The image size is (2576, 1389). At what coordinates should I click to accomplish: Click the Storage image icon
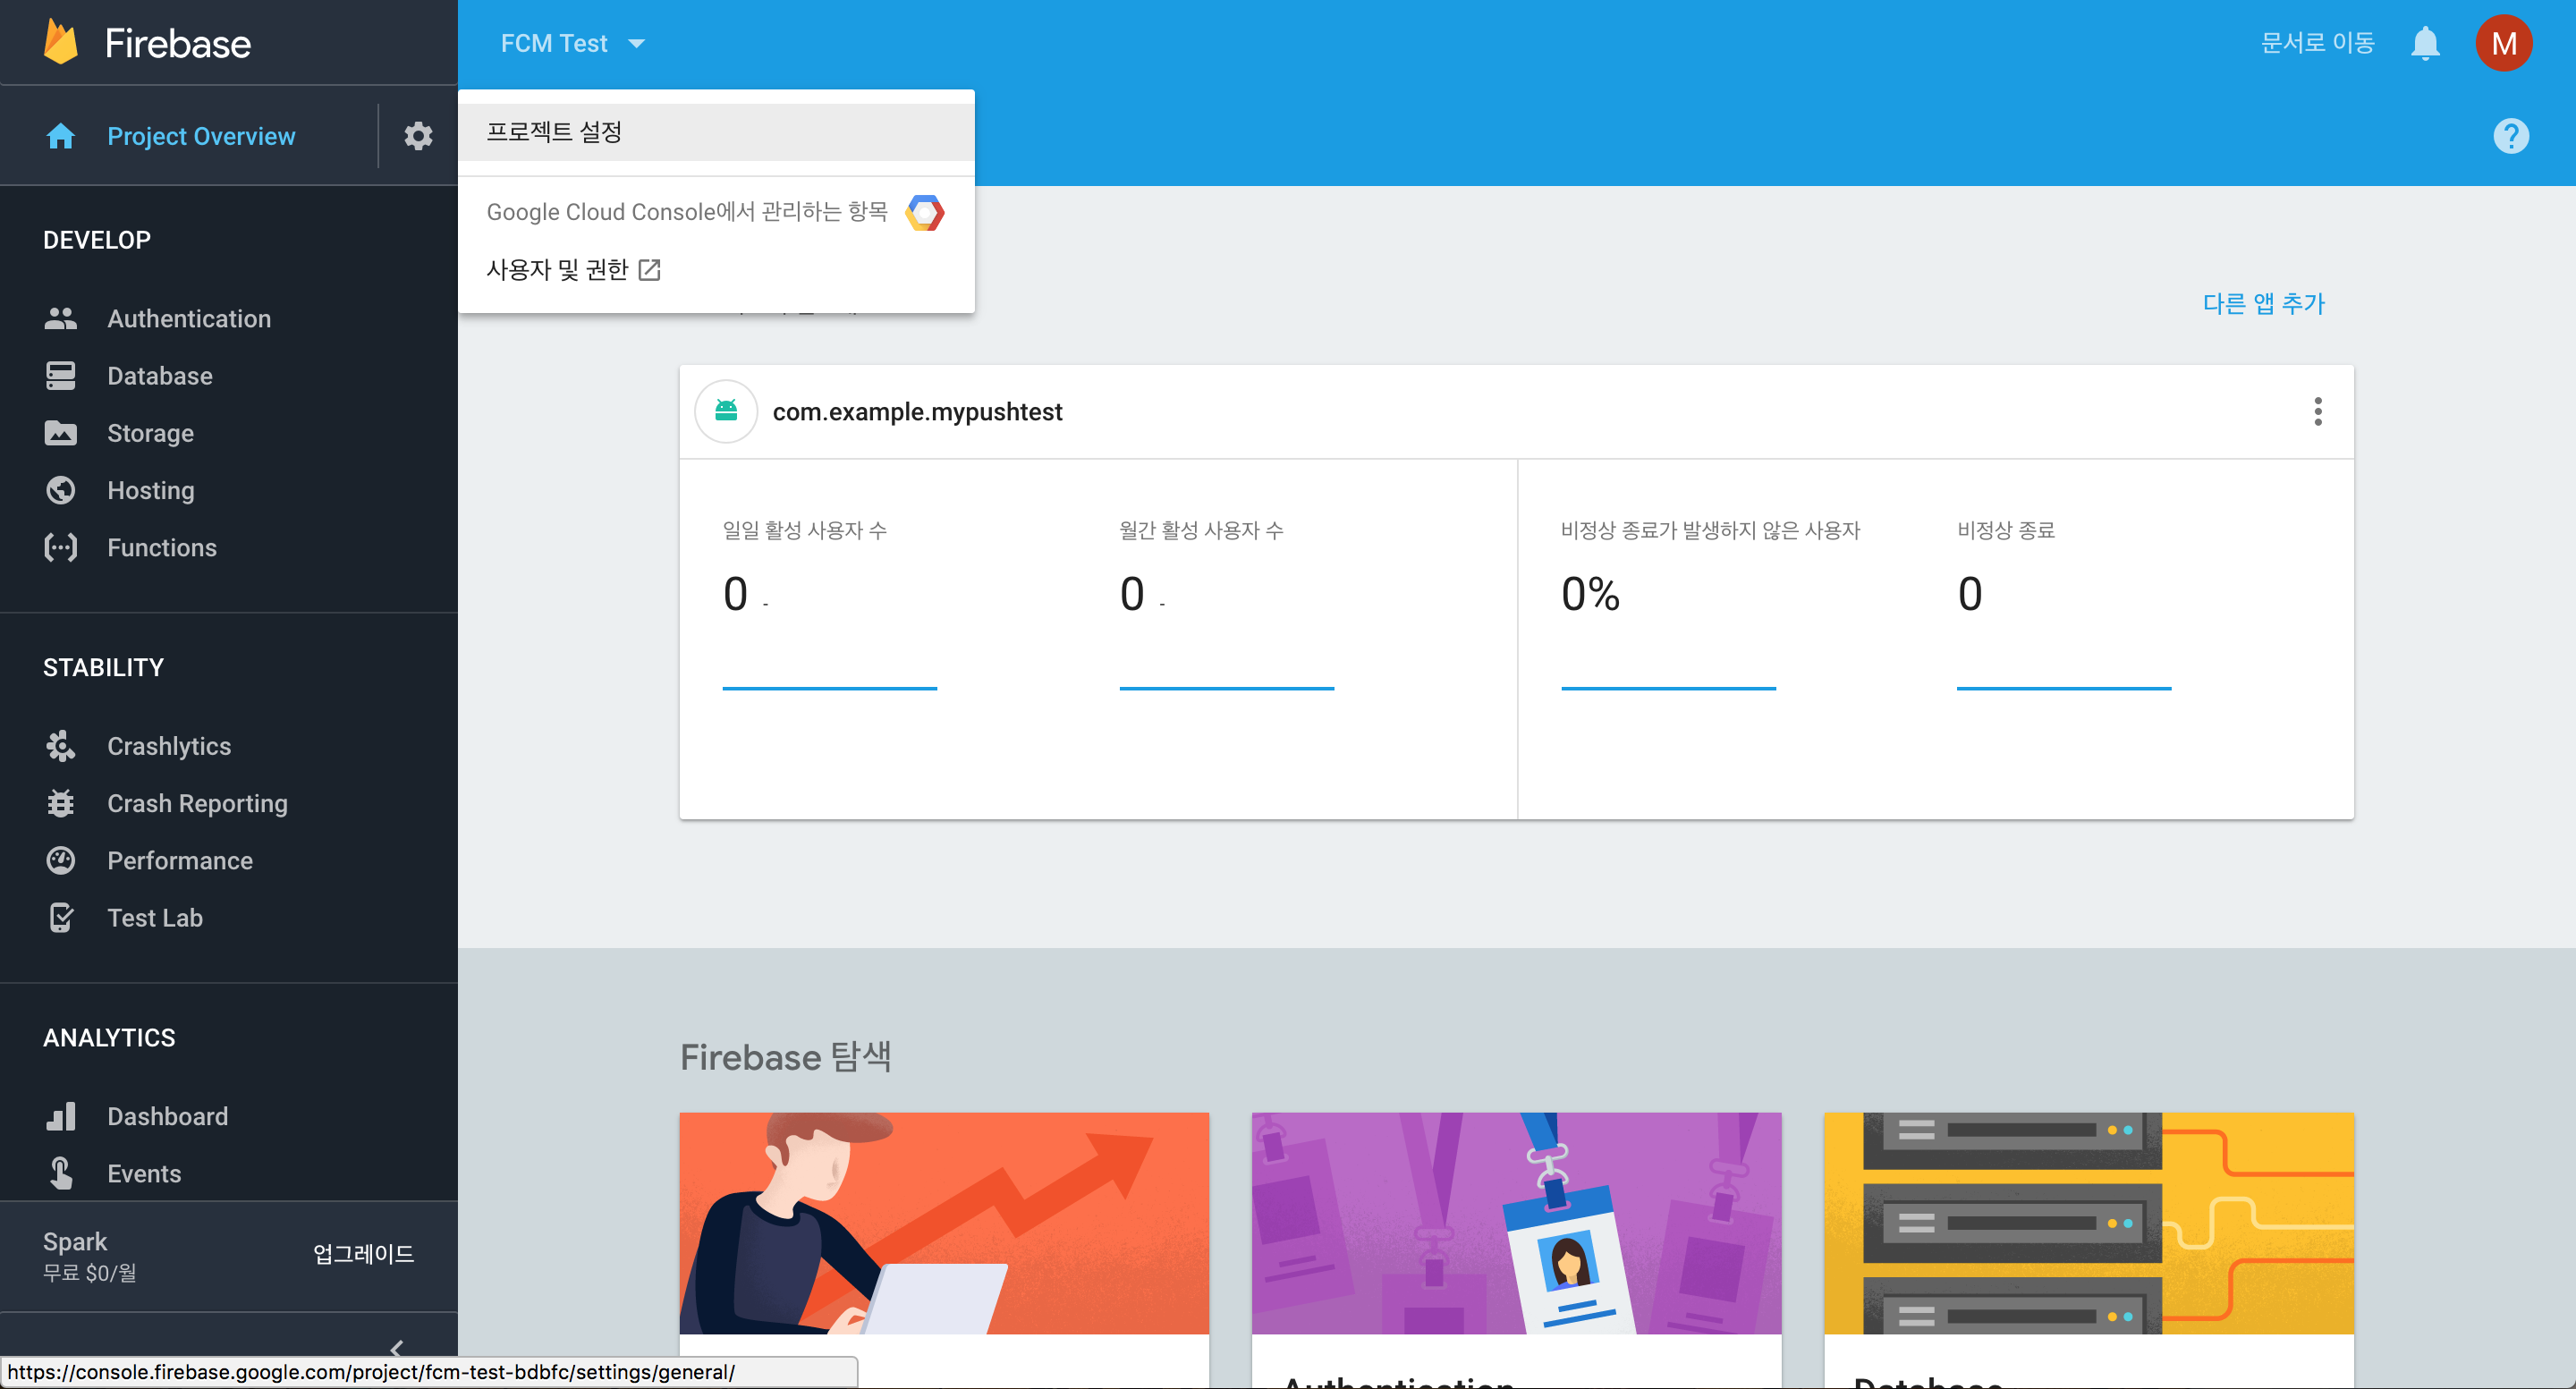(61, 433)
